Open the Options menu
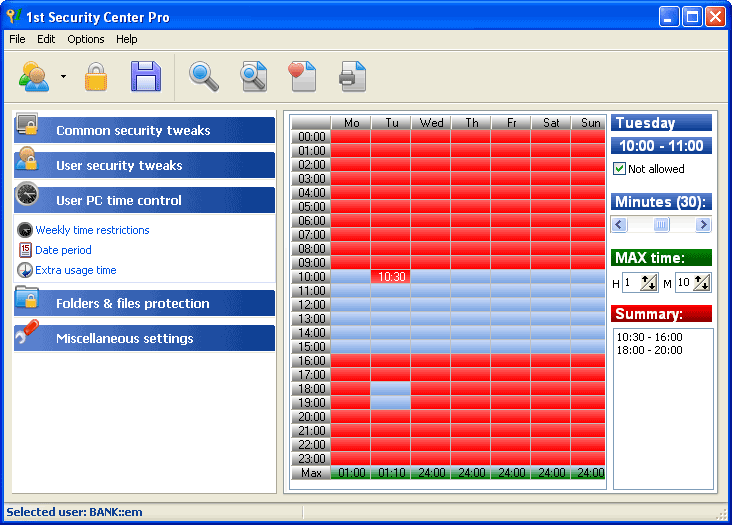732x525 pixels. tap(85, 39)
